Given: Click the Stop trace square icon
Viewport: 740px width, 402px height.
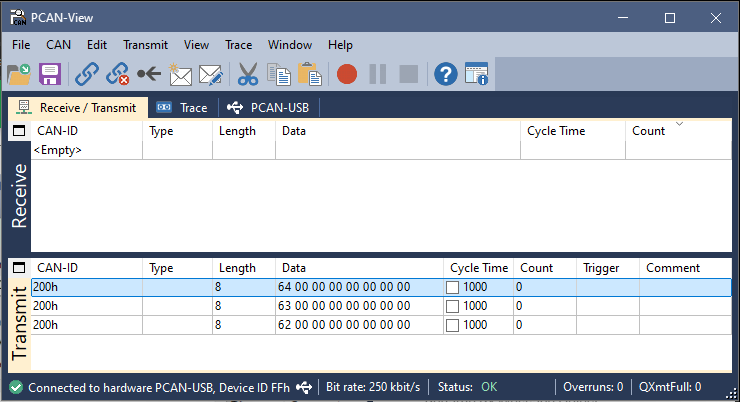Looking at the screenshot, I should 409,74.
